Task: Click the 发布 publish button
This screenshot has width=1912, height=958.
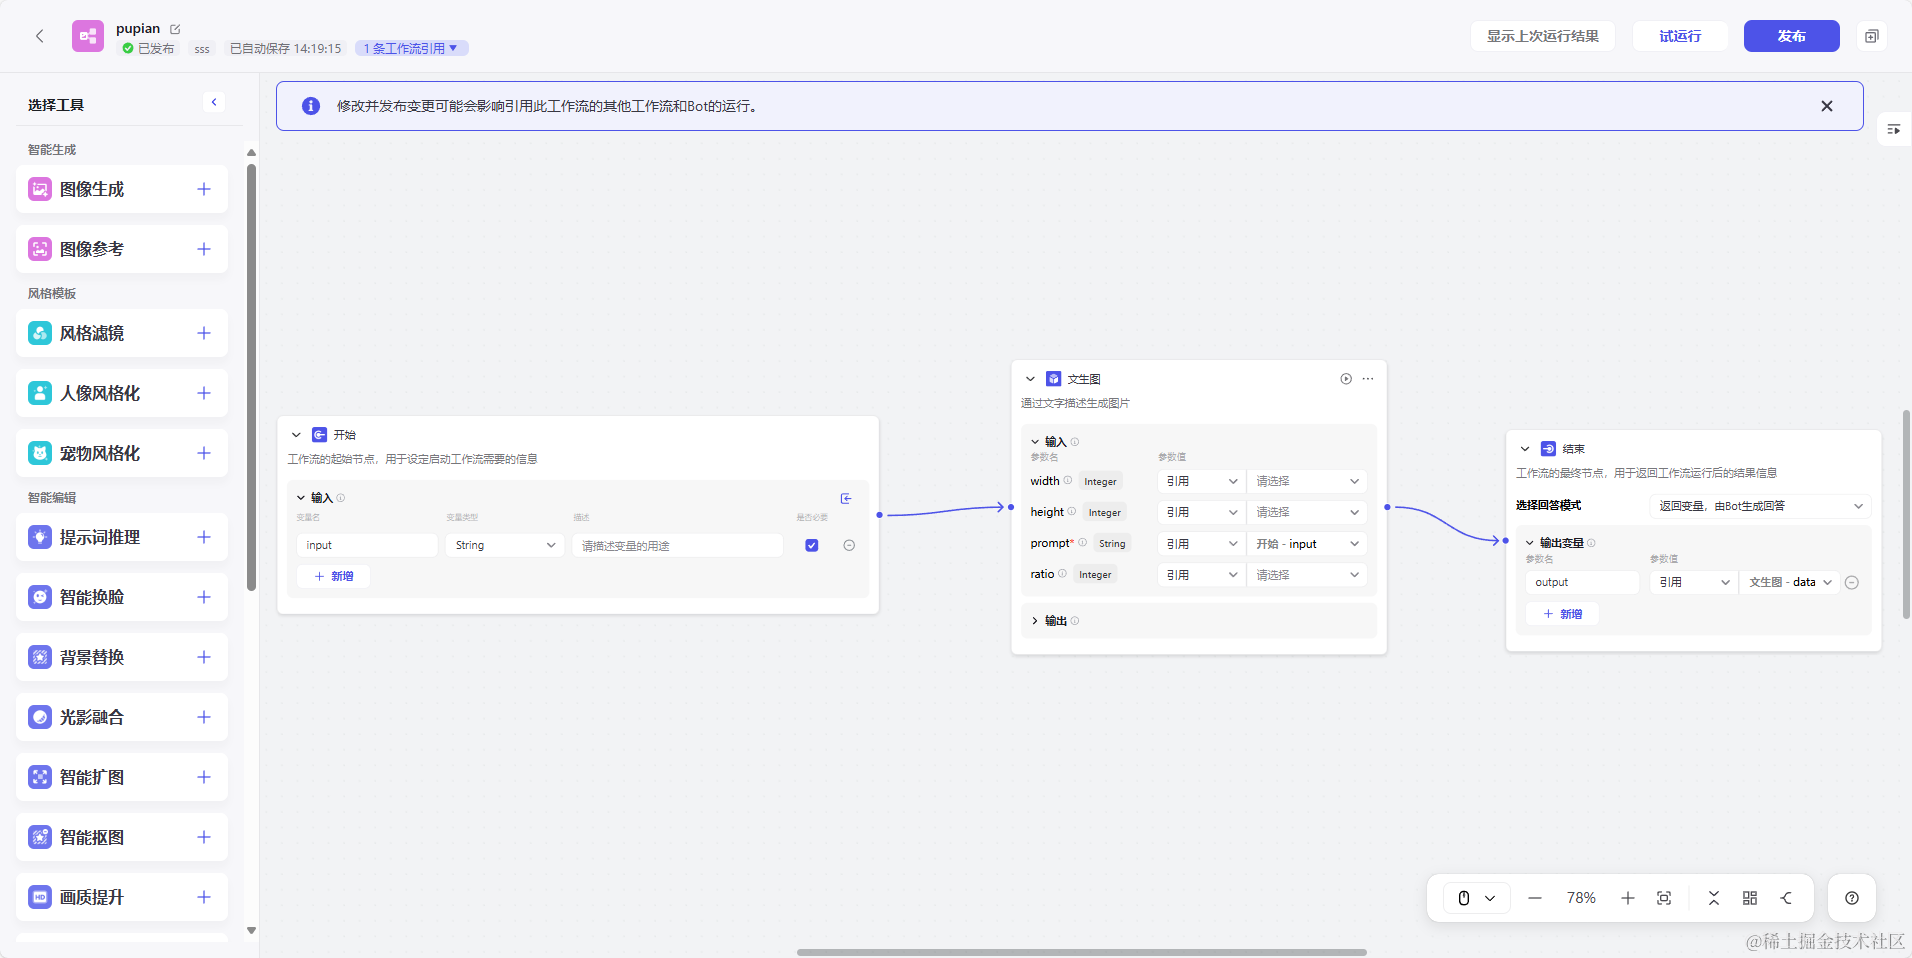Action: coord(1791,36)
